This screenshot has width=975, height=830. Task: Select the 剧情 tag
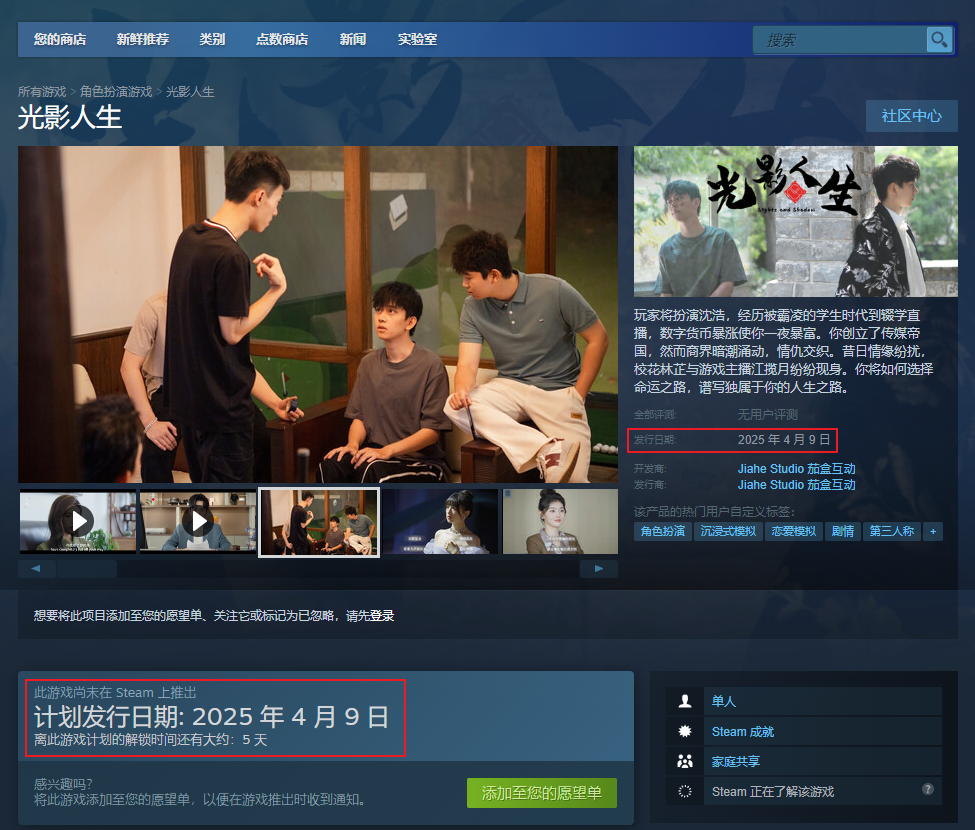pyautogui.click(x=843, y=532)
